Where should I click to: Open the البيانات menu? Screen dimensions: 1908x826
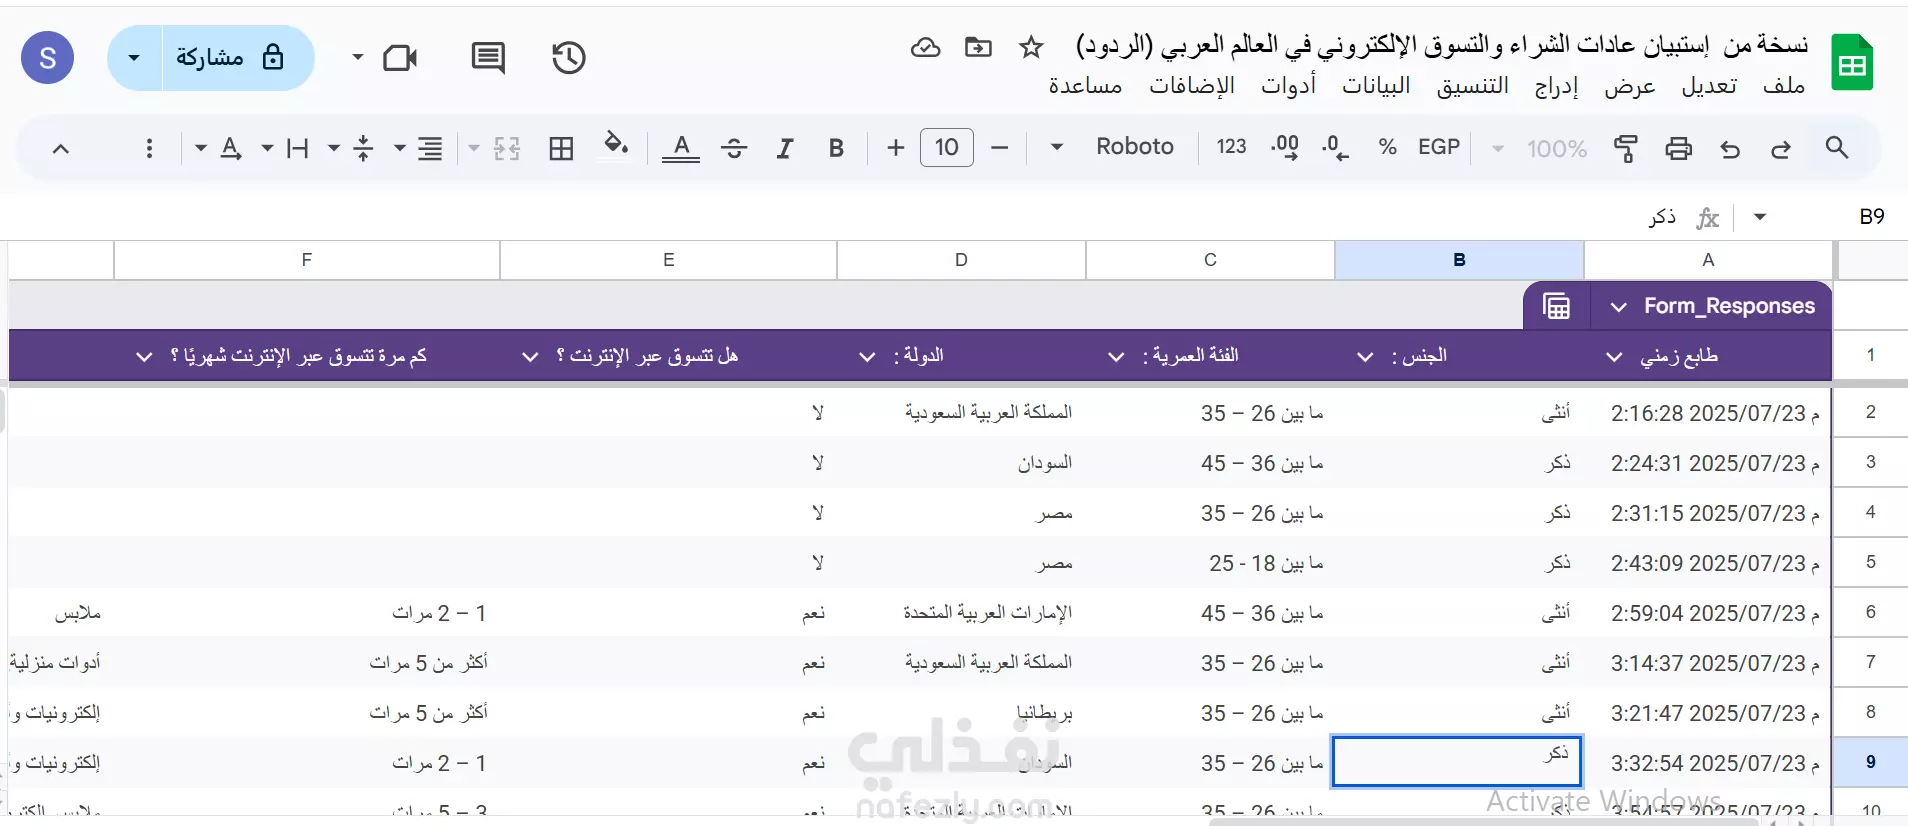[x=1376, y=86]
